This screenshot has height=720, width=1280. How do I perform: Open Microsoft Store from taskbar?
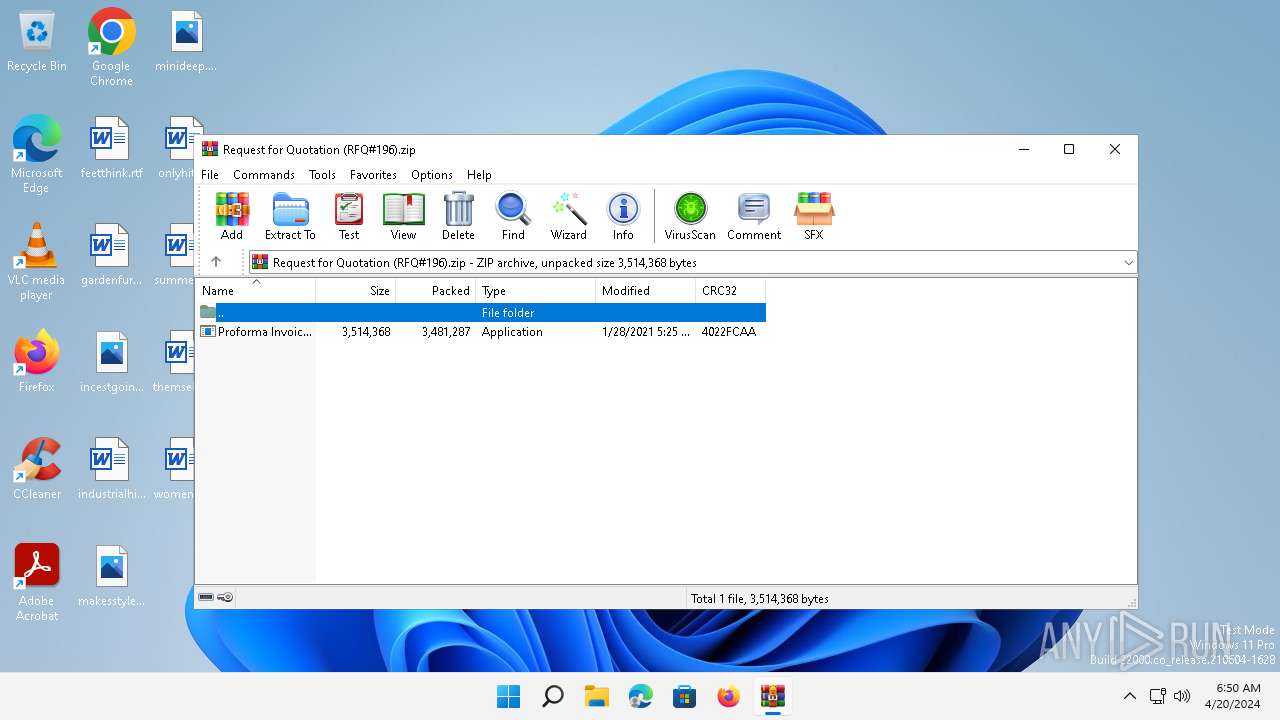coord(684,696)
